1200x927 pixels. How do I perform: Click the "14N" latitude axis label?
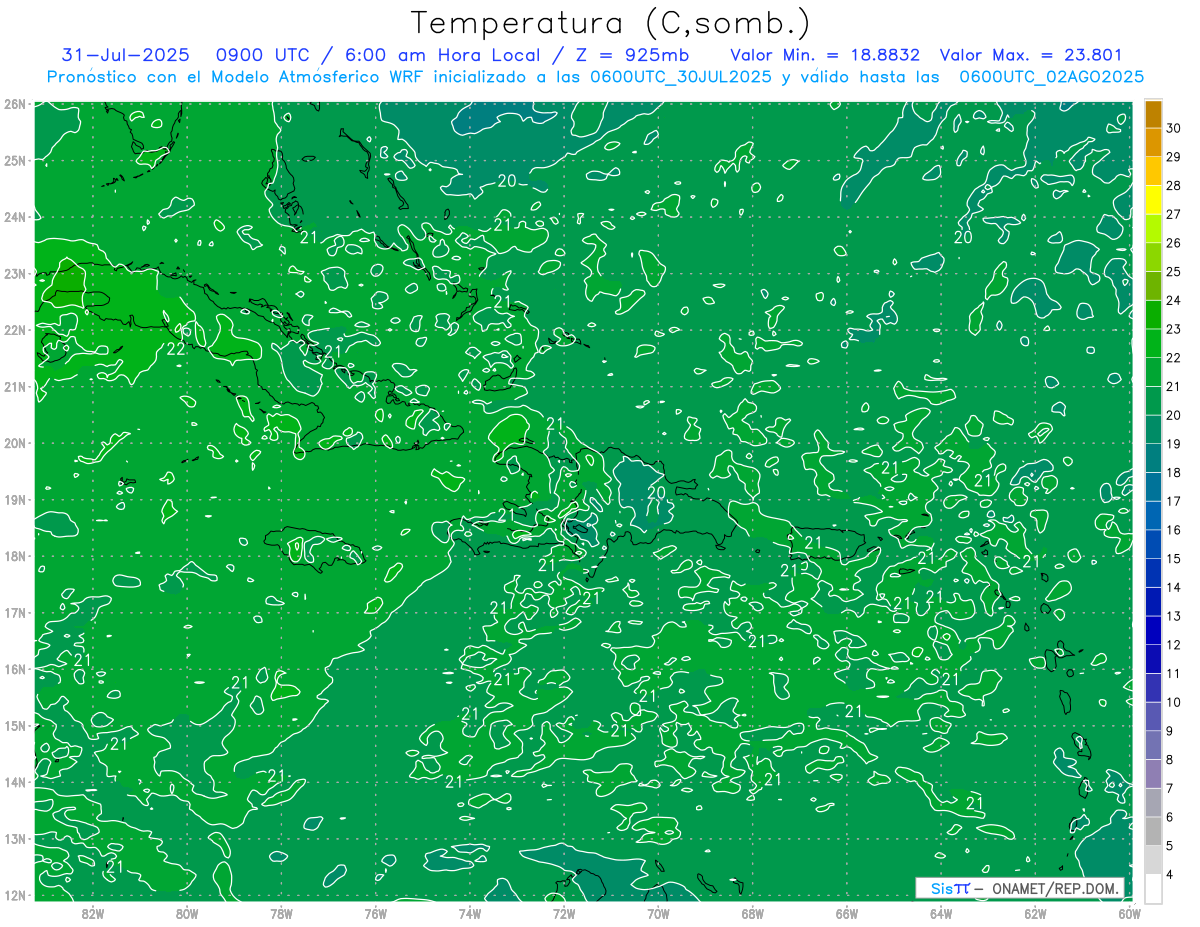click(14, 782)
